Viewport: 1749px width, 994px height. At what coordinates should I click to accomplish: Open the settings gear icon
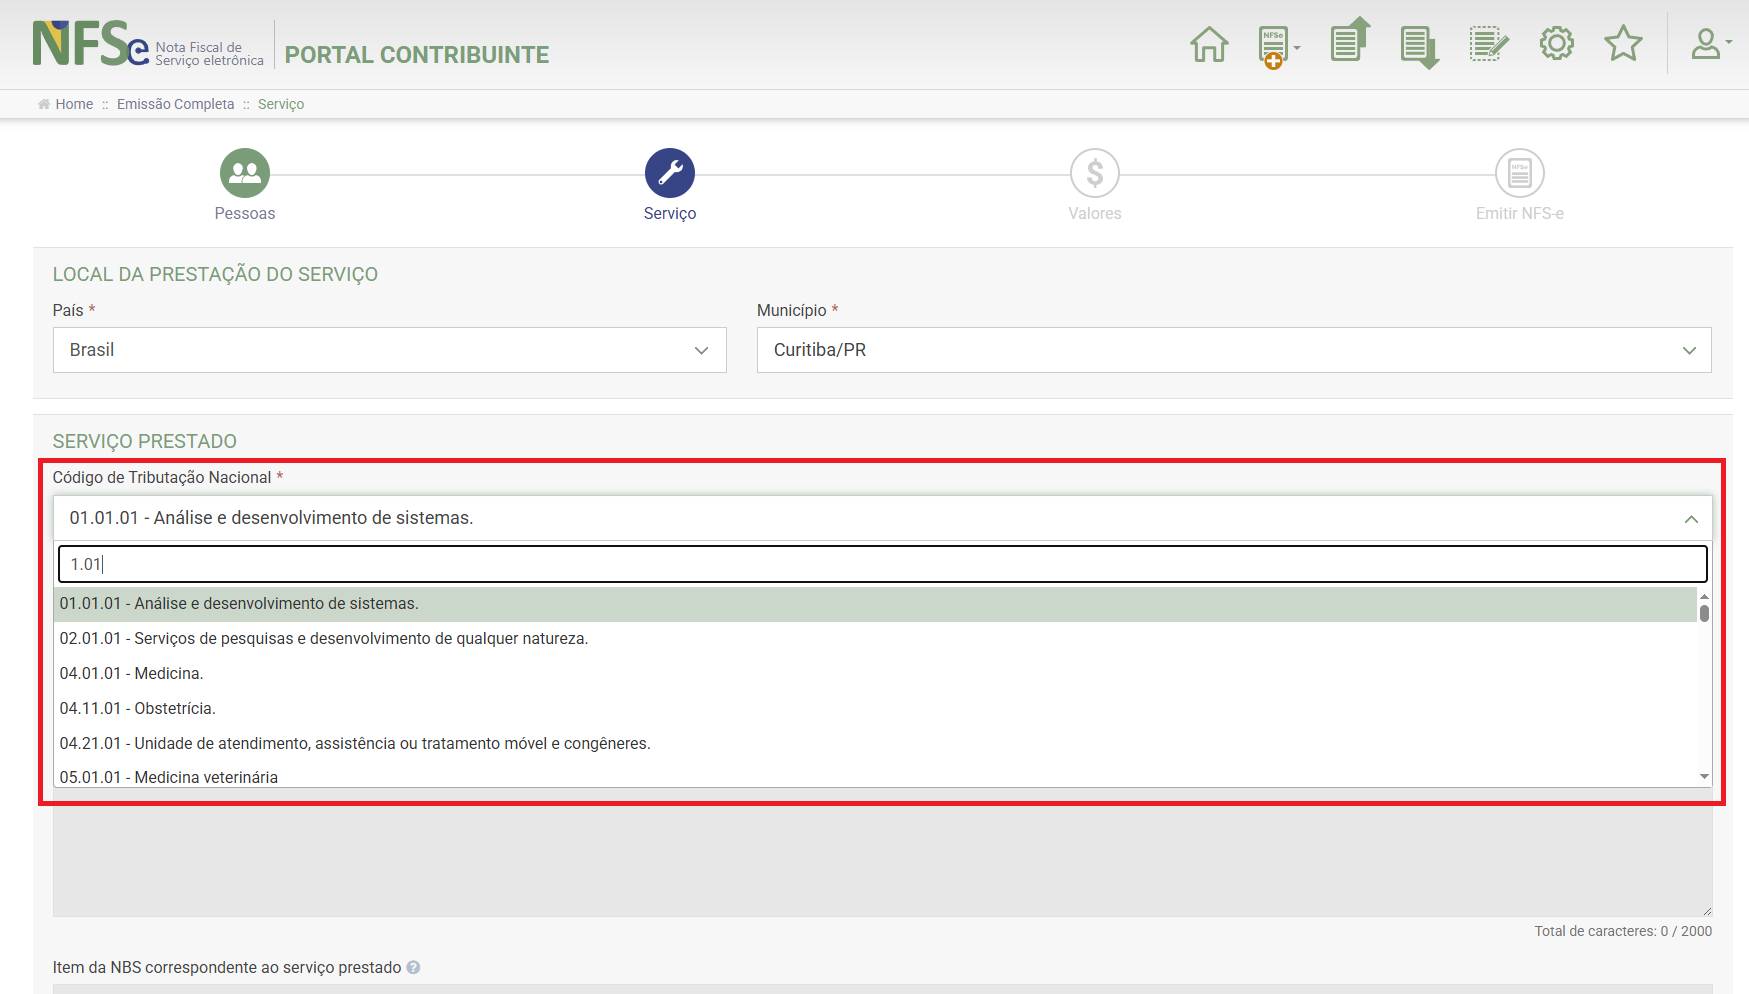point(1556,44)
